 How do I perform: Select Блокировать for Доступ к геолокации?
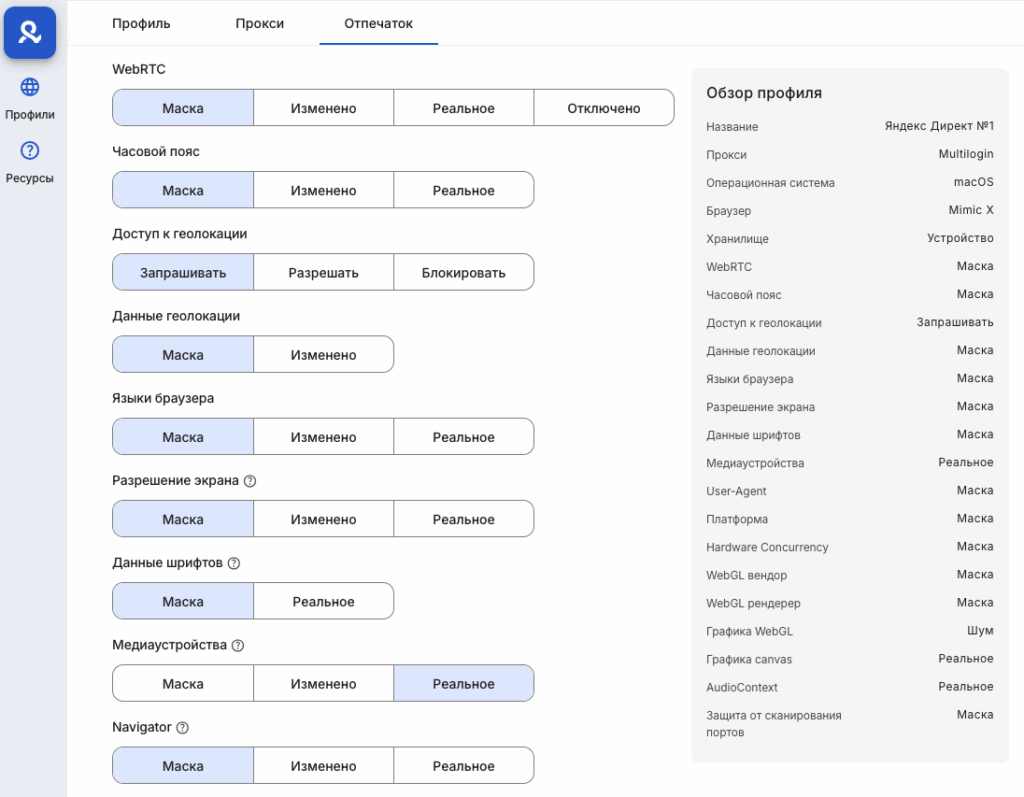click(463, 272)
